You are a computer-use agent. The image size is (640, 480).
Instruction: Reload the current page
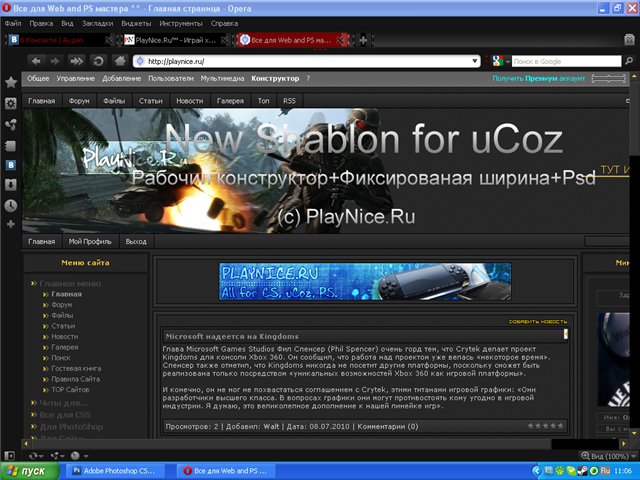98,61
